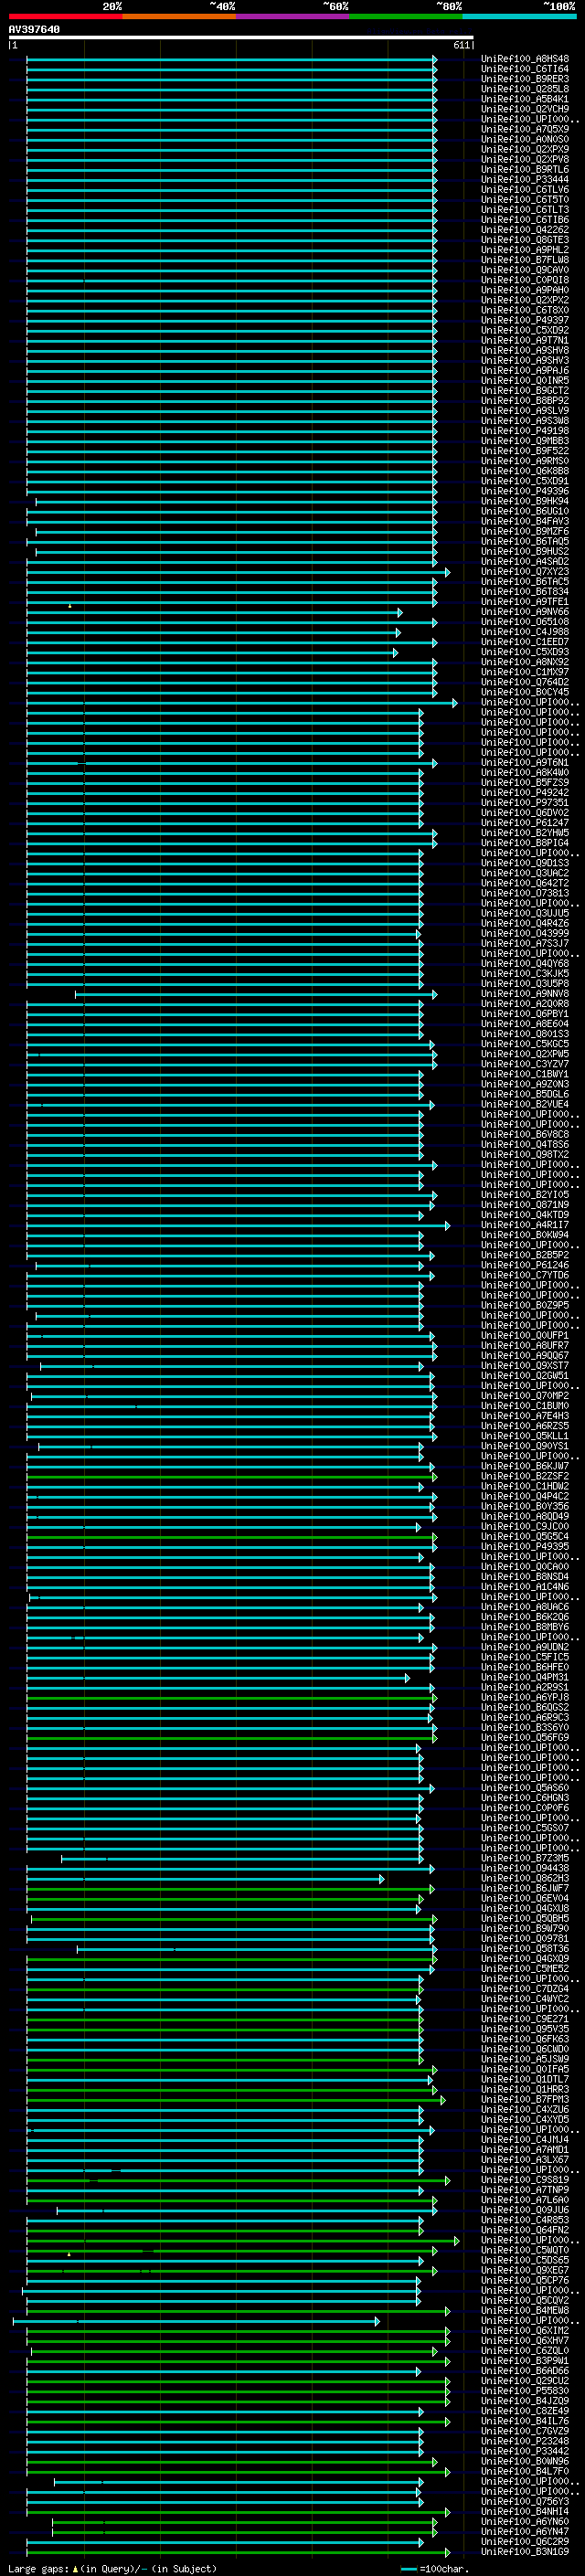585x2576 pixels.
Task: Click the UniRef100_C5XD93 label
Action: coord(525,652)
